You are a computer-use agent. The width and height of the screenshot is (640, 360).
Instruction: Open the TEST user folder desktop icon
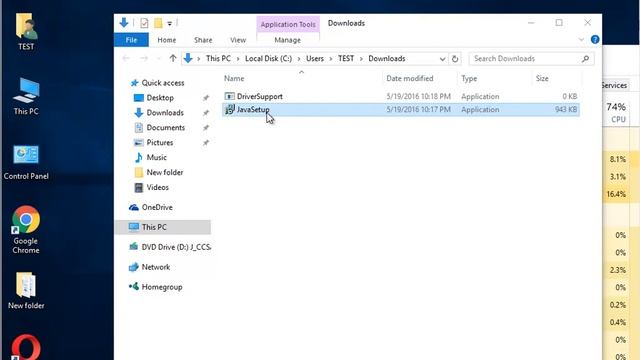tap(26, 32)
